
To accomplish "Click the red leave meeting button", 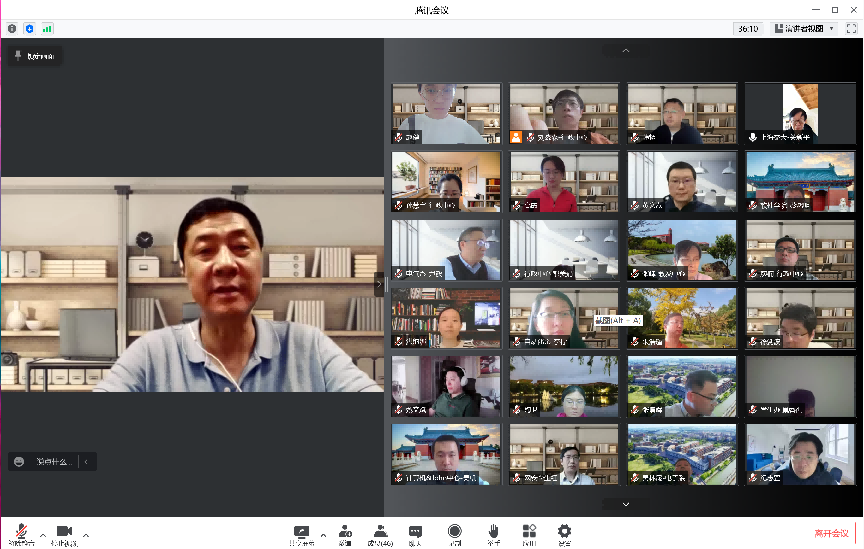I will click(831, 533).
